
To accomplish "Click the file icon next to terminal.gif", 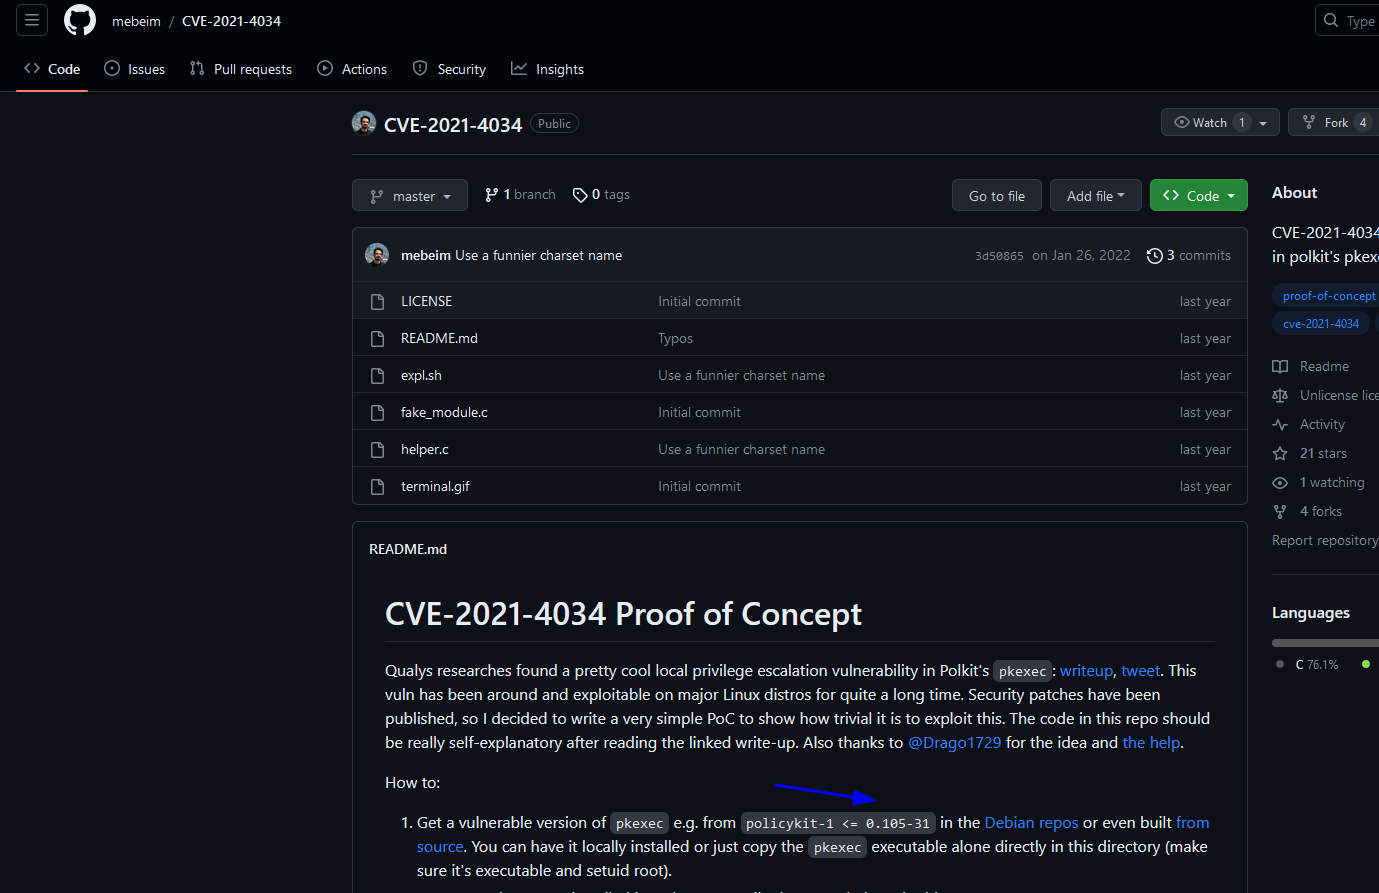I will 377,486.
